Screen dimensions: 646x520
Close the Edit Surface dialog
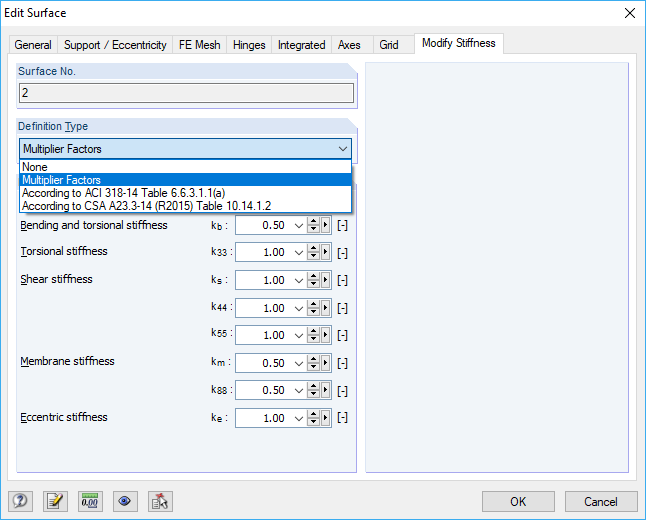[630, 13]
